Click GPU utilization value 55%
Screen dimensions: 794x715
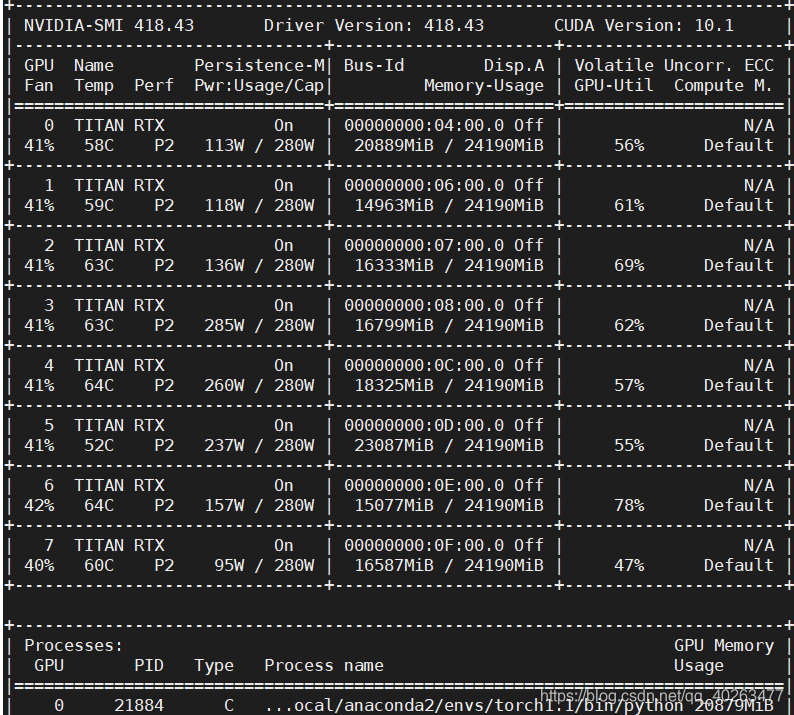[x=629, y=445]
